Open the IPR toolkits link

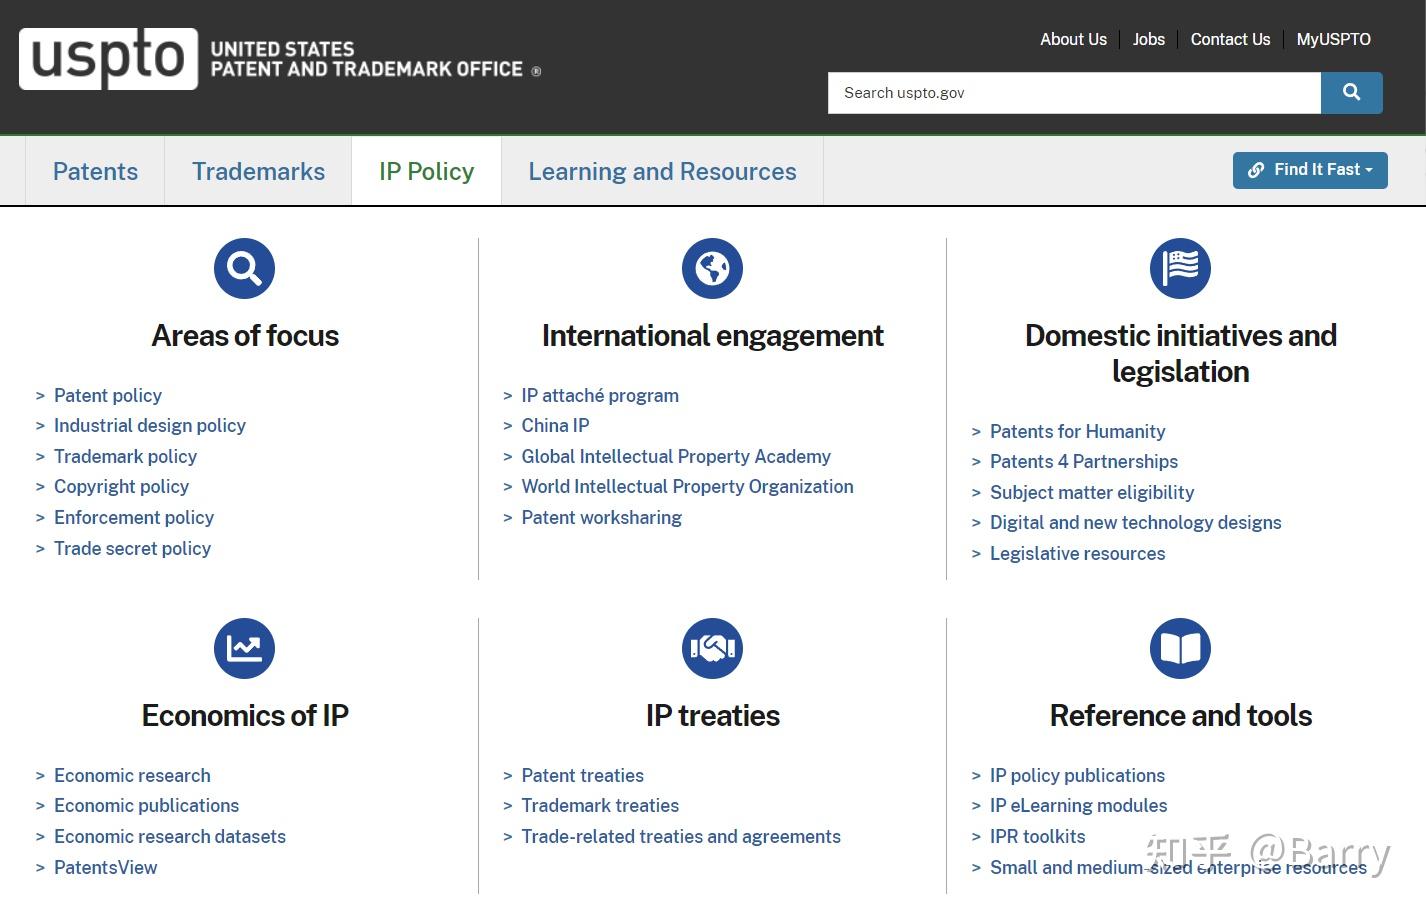click(x=1037, y=836)
